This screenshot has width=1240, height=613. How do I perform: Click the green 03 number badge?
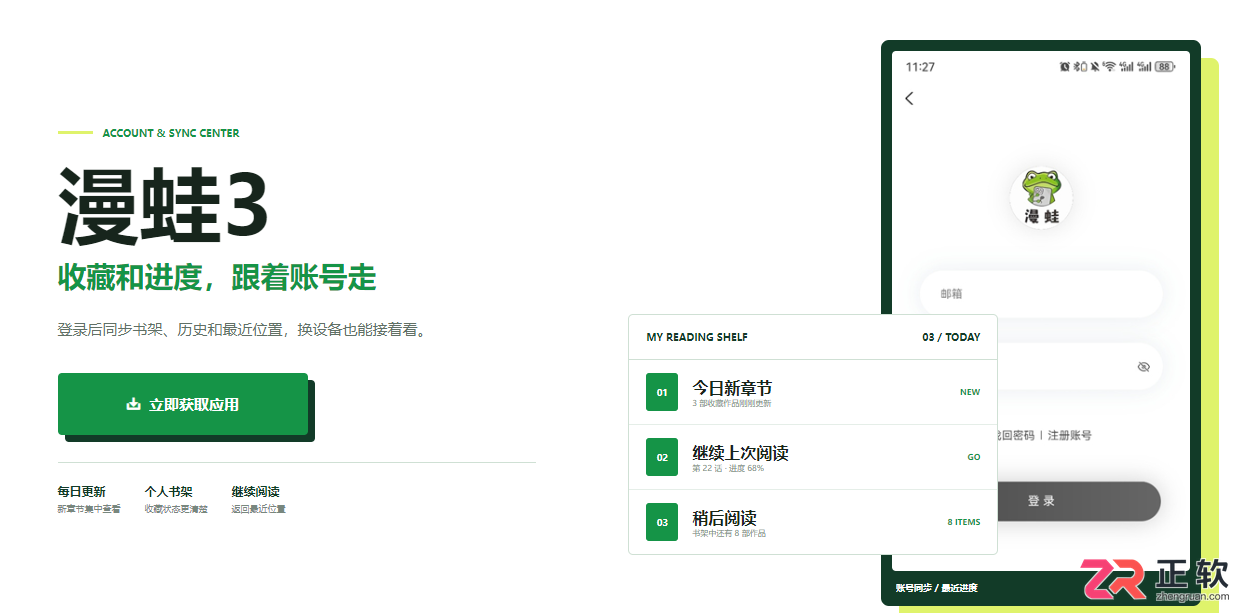(x=662, y=522)
